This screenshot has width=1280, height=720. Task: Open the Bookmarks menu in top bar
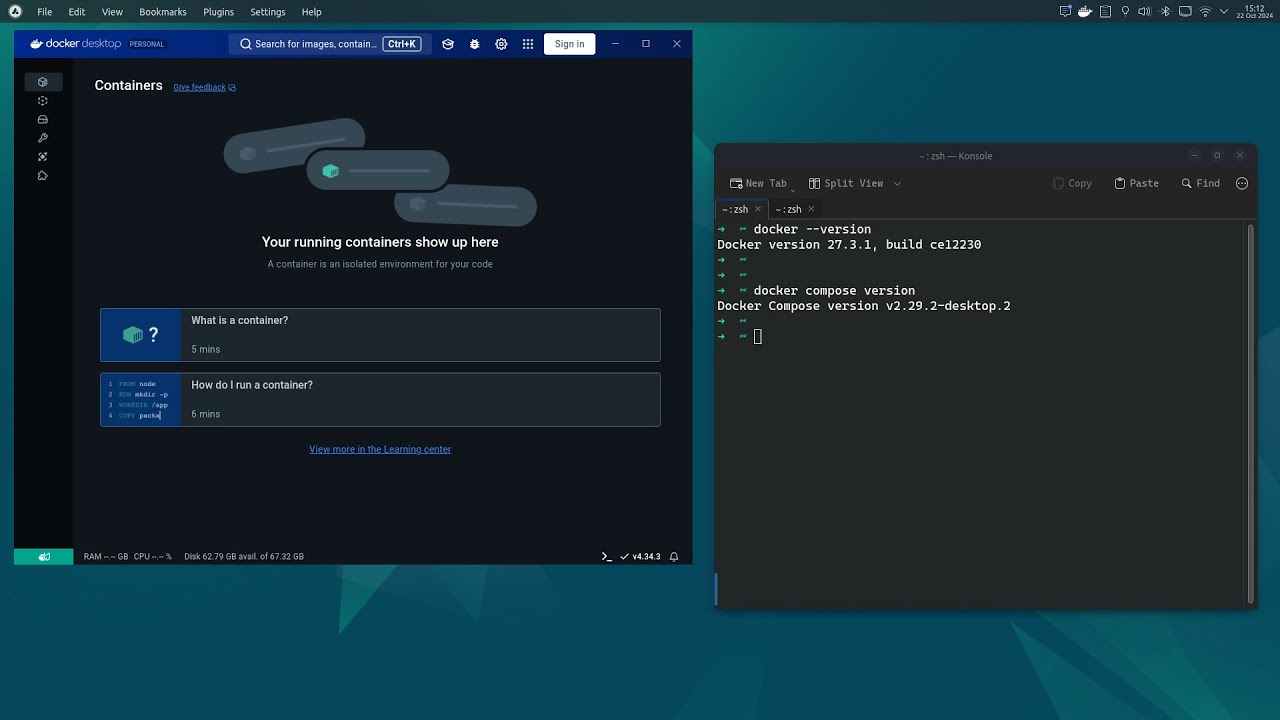pyautogui.click(x=163, y=12)
